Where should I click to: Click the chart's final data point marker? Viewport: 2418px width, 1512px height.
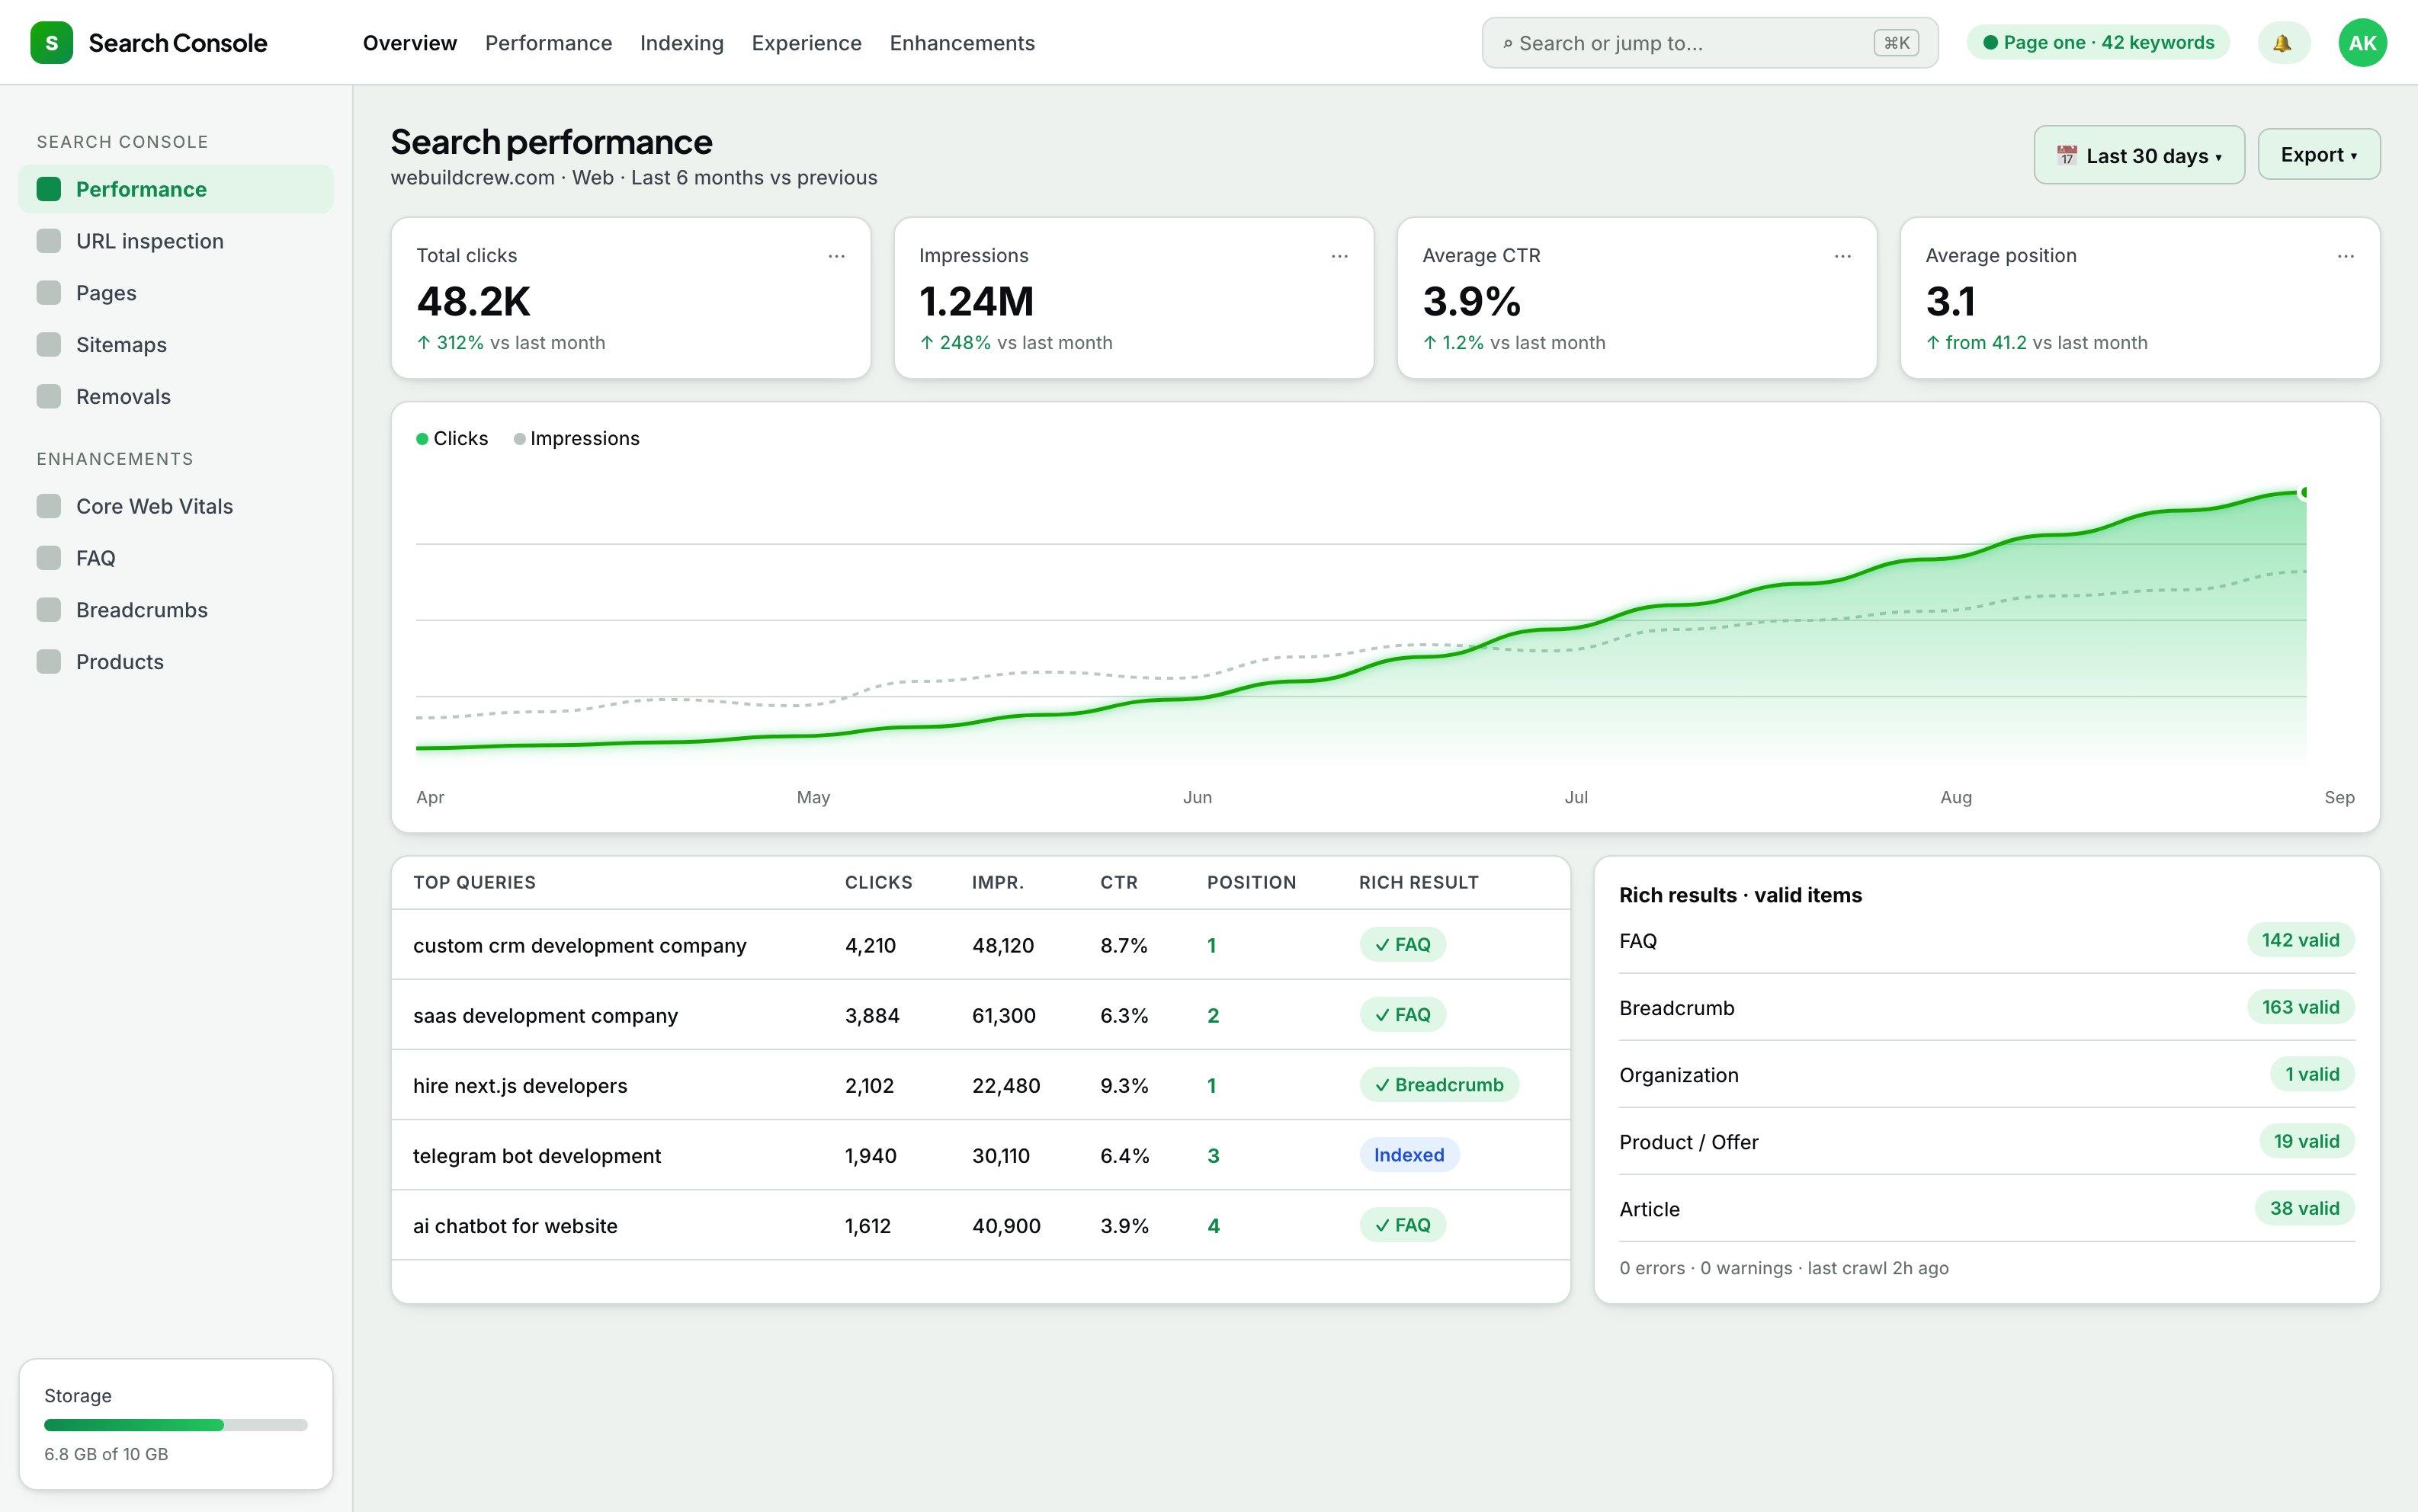click(2304, 492)
